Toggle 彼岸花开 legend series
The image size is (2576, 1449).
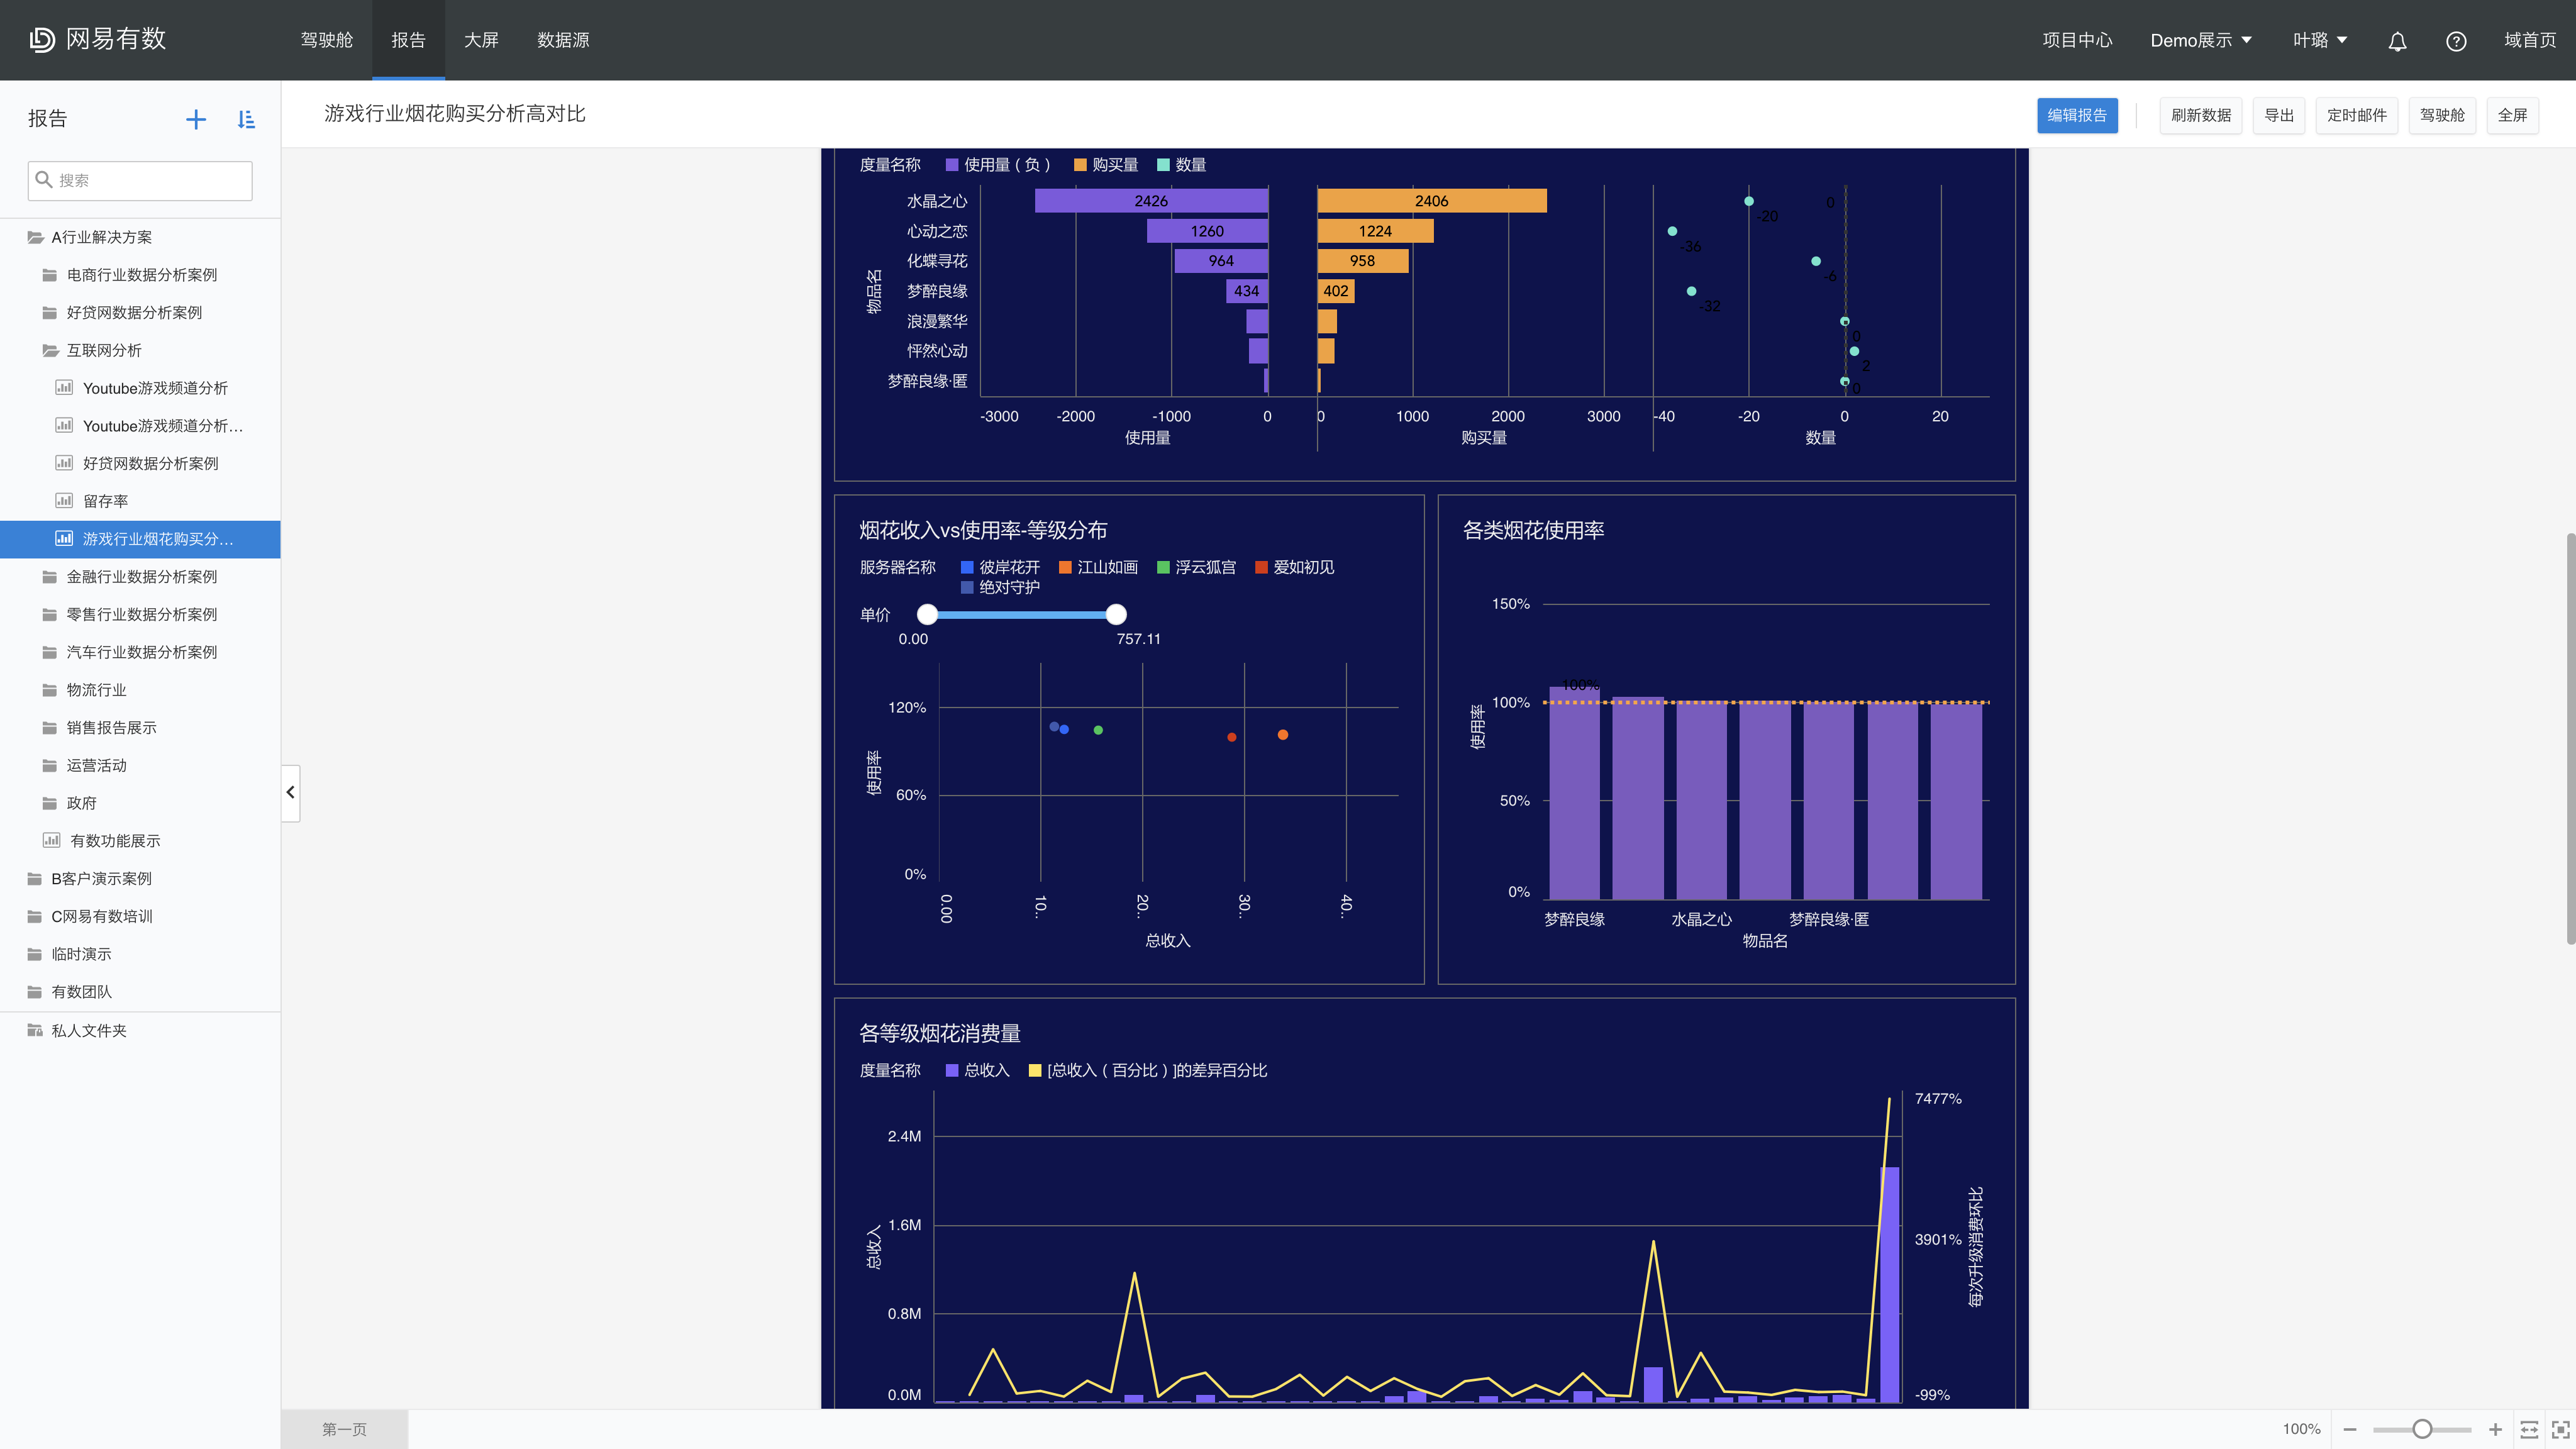click(1000, 567)
